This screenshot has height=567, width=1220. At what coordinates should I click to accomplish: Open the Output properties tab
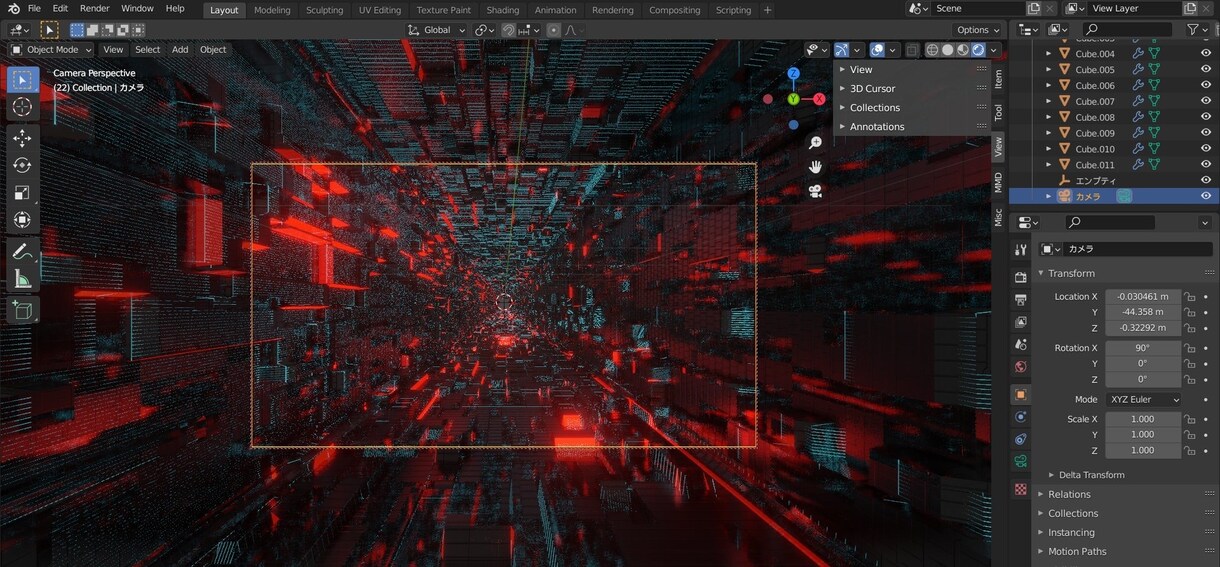tap(1021, 300)
